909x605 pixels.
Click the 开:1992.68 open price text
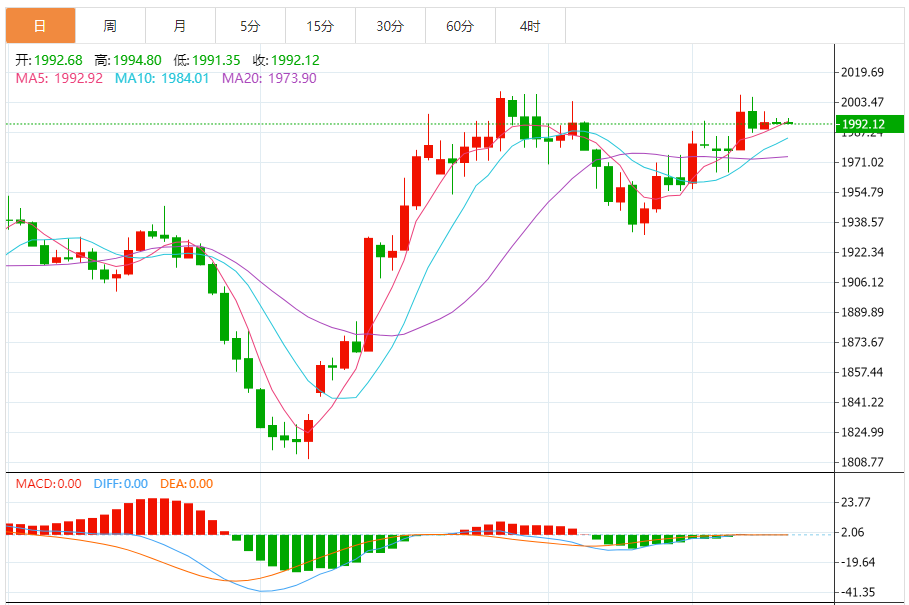click(x=49, y=60)
